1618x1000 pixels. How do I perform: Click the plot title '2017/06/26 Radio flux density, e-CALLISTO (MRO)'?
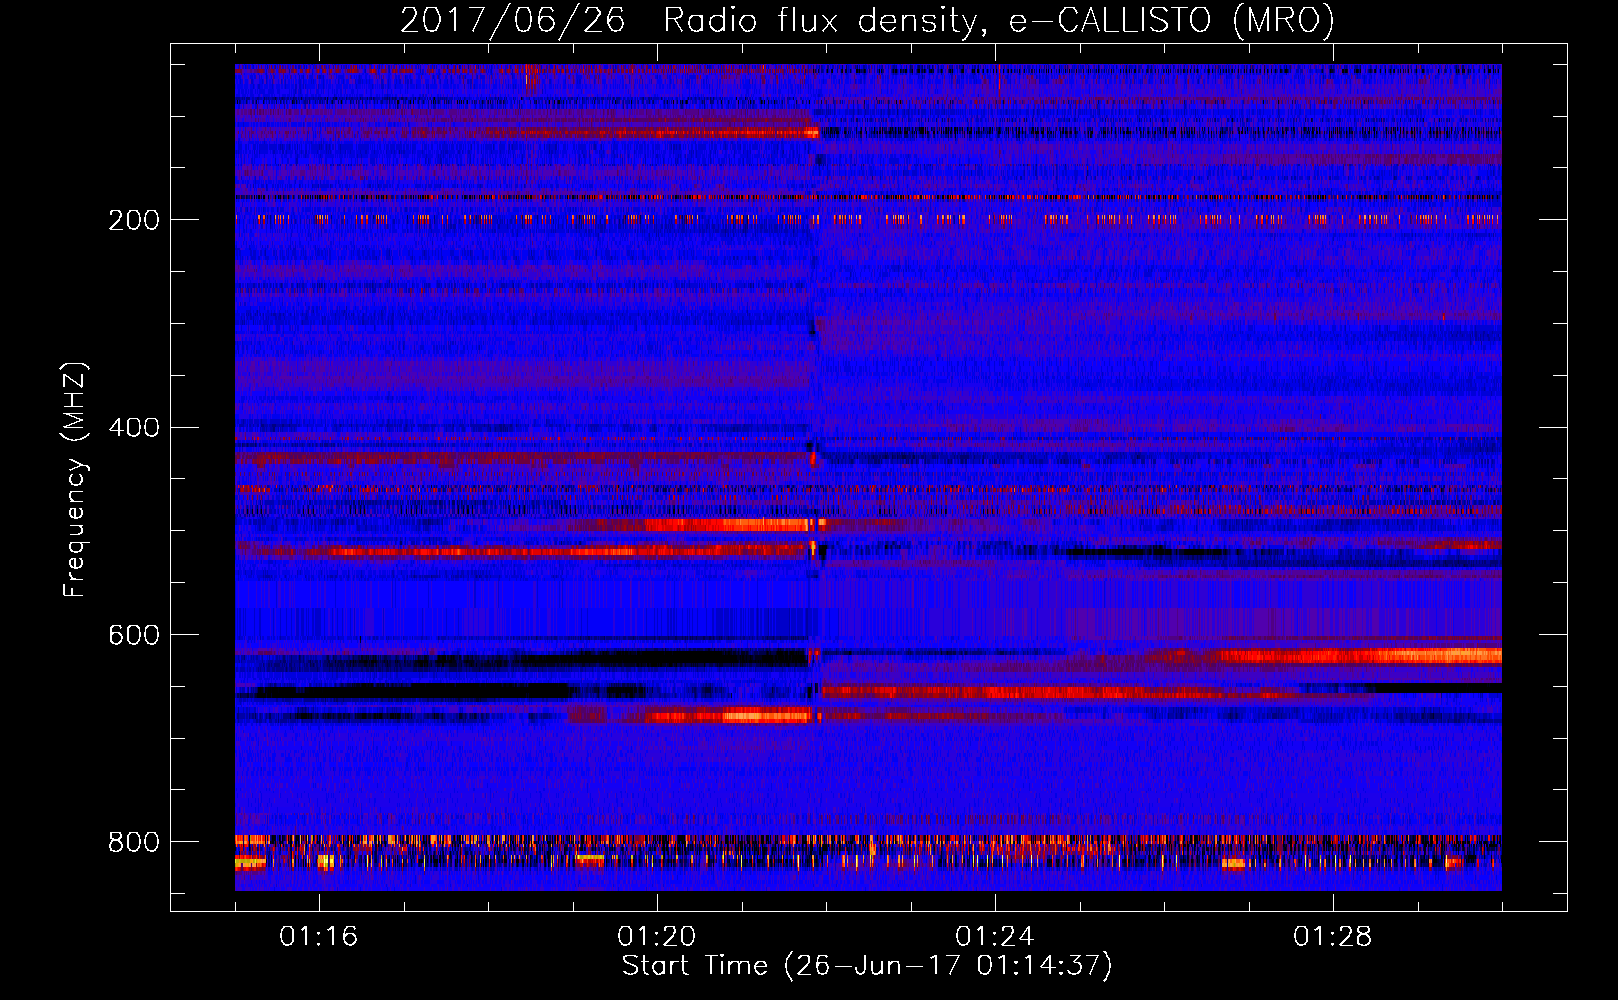pos(867,20)
